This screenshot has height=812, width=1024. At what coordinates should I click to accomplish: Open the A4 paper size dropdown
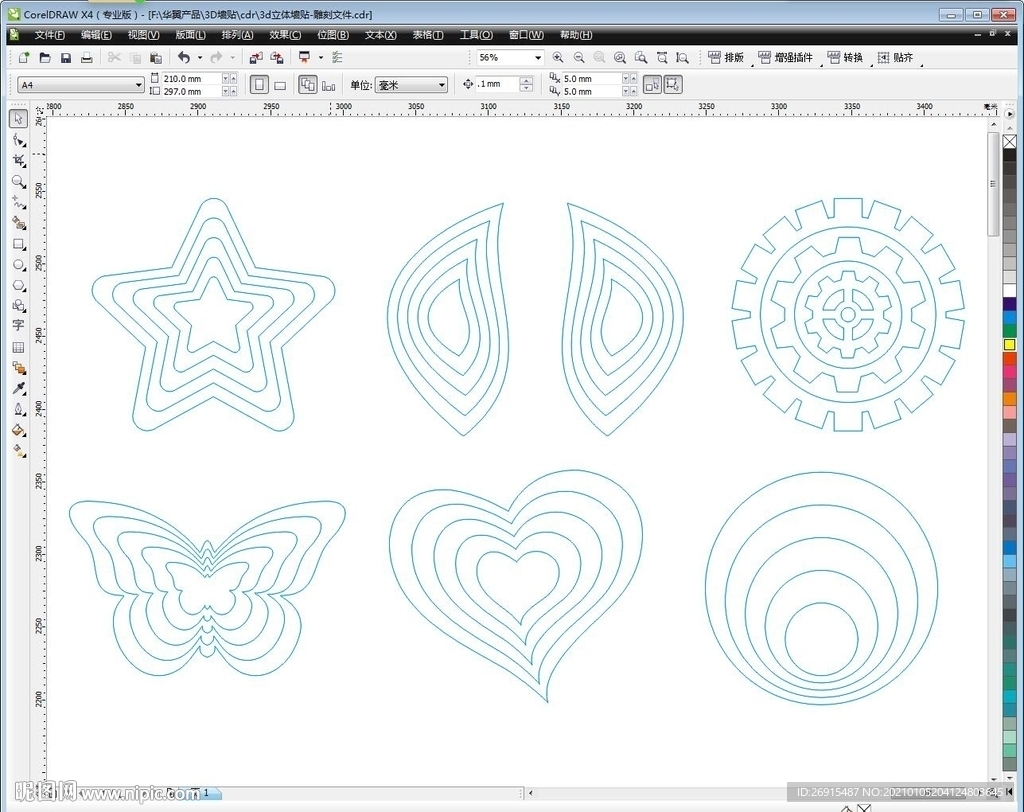(138, 85)
